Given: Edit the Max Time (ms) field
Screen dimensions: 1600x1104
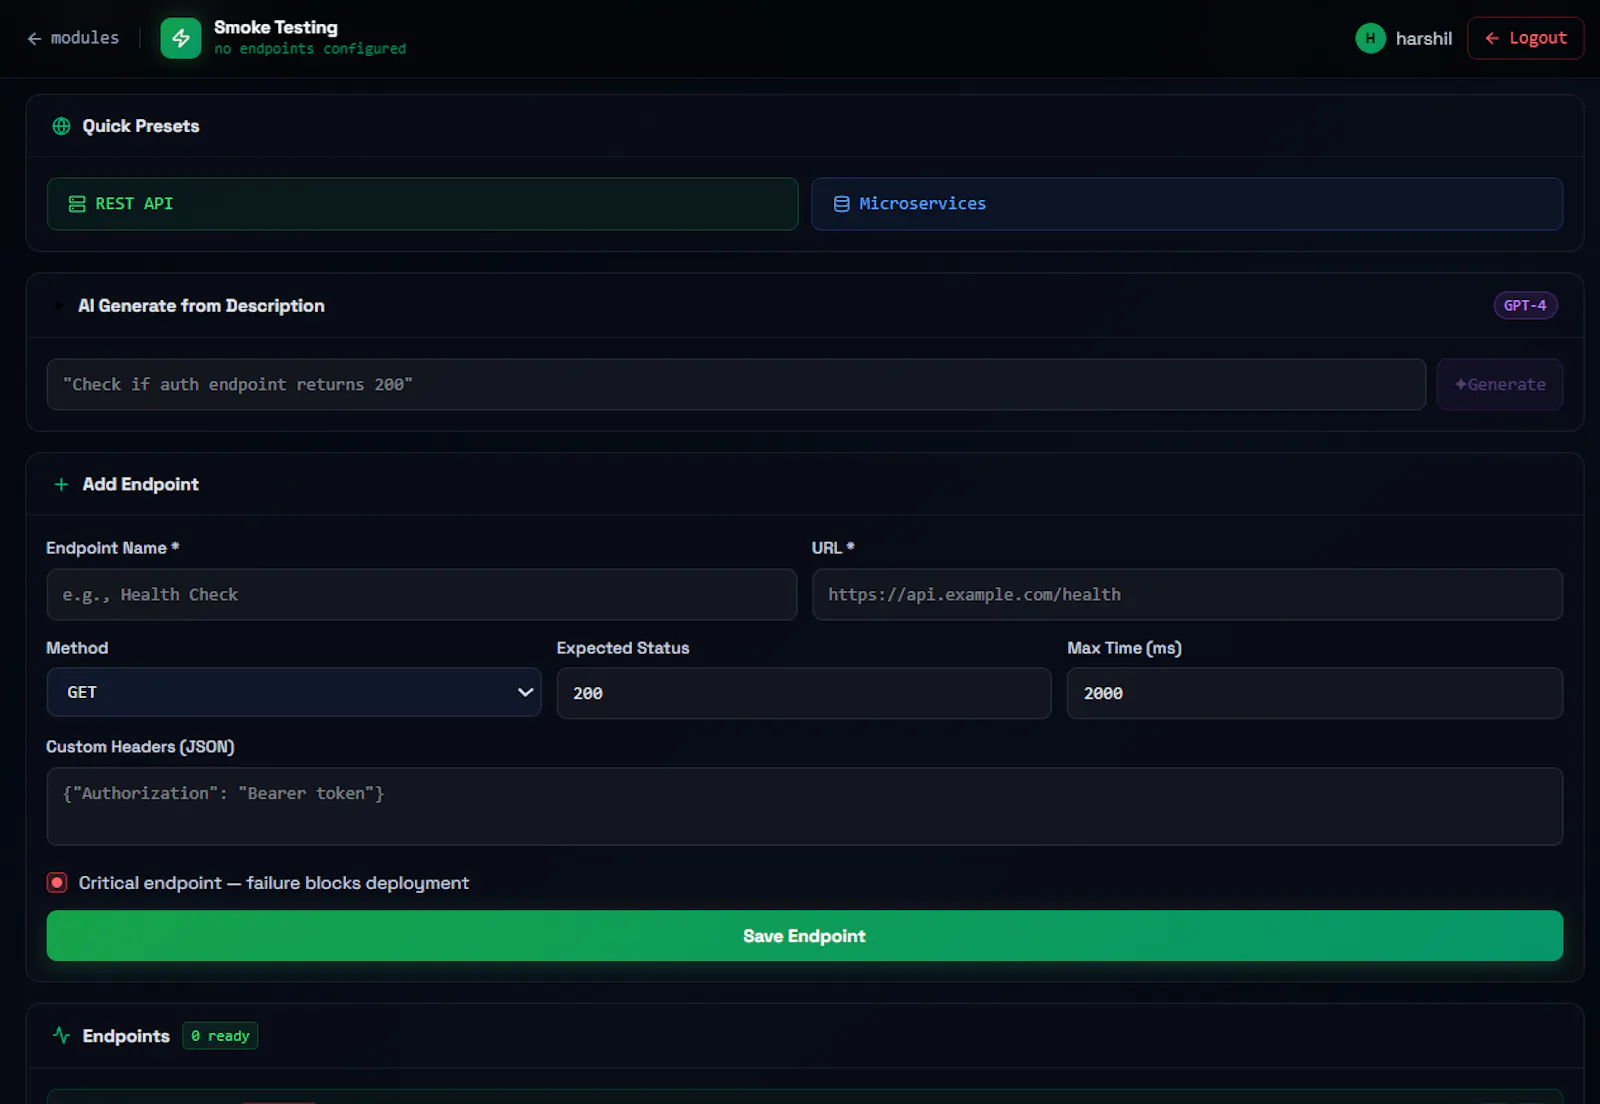Looking at the screenshot, I should click(1315, 693).
